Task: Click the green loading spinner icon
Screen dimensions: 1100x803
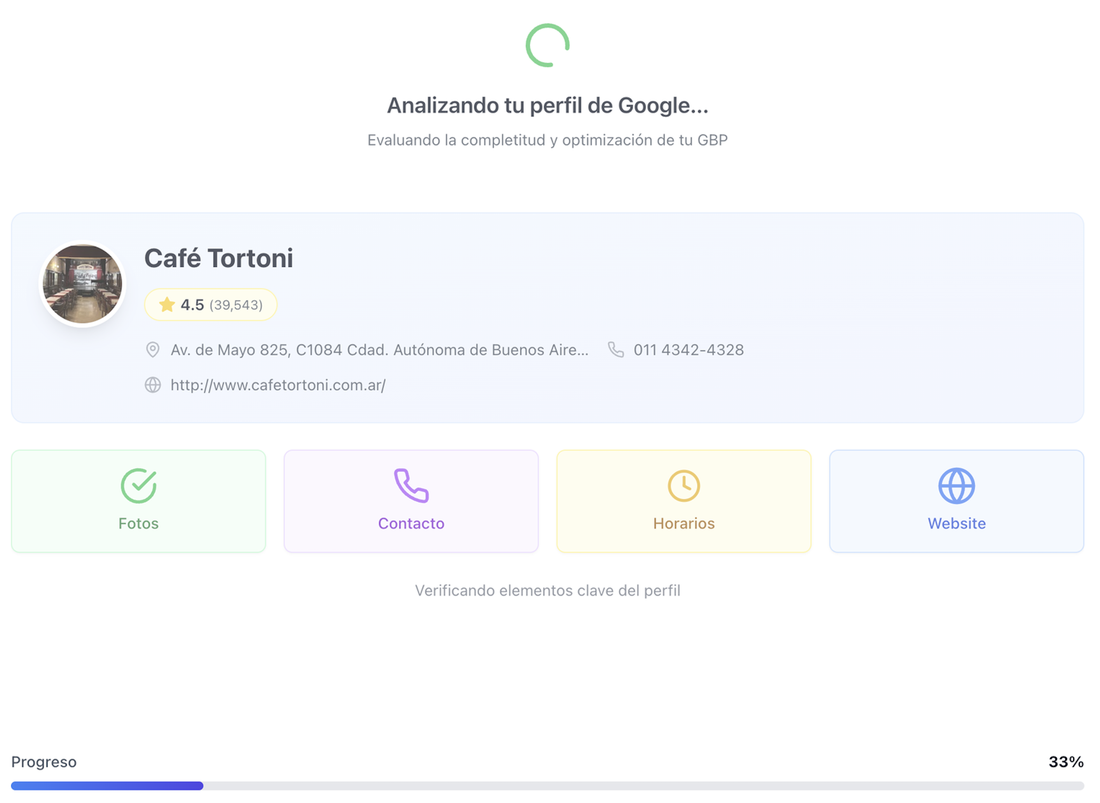Action: 547,46
